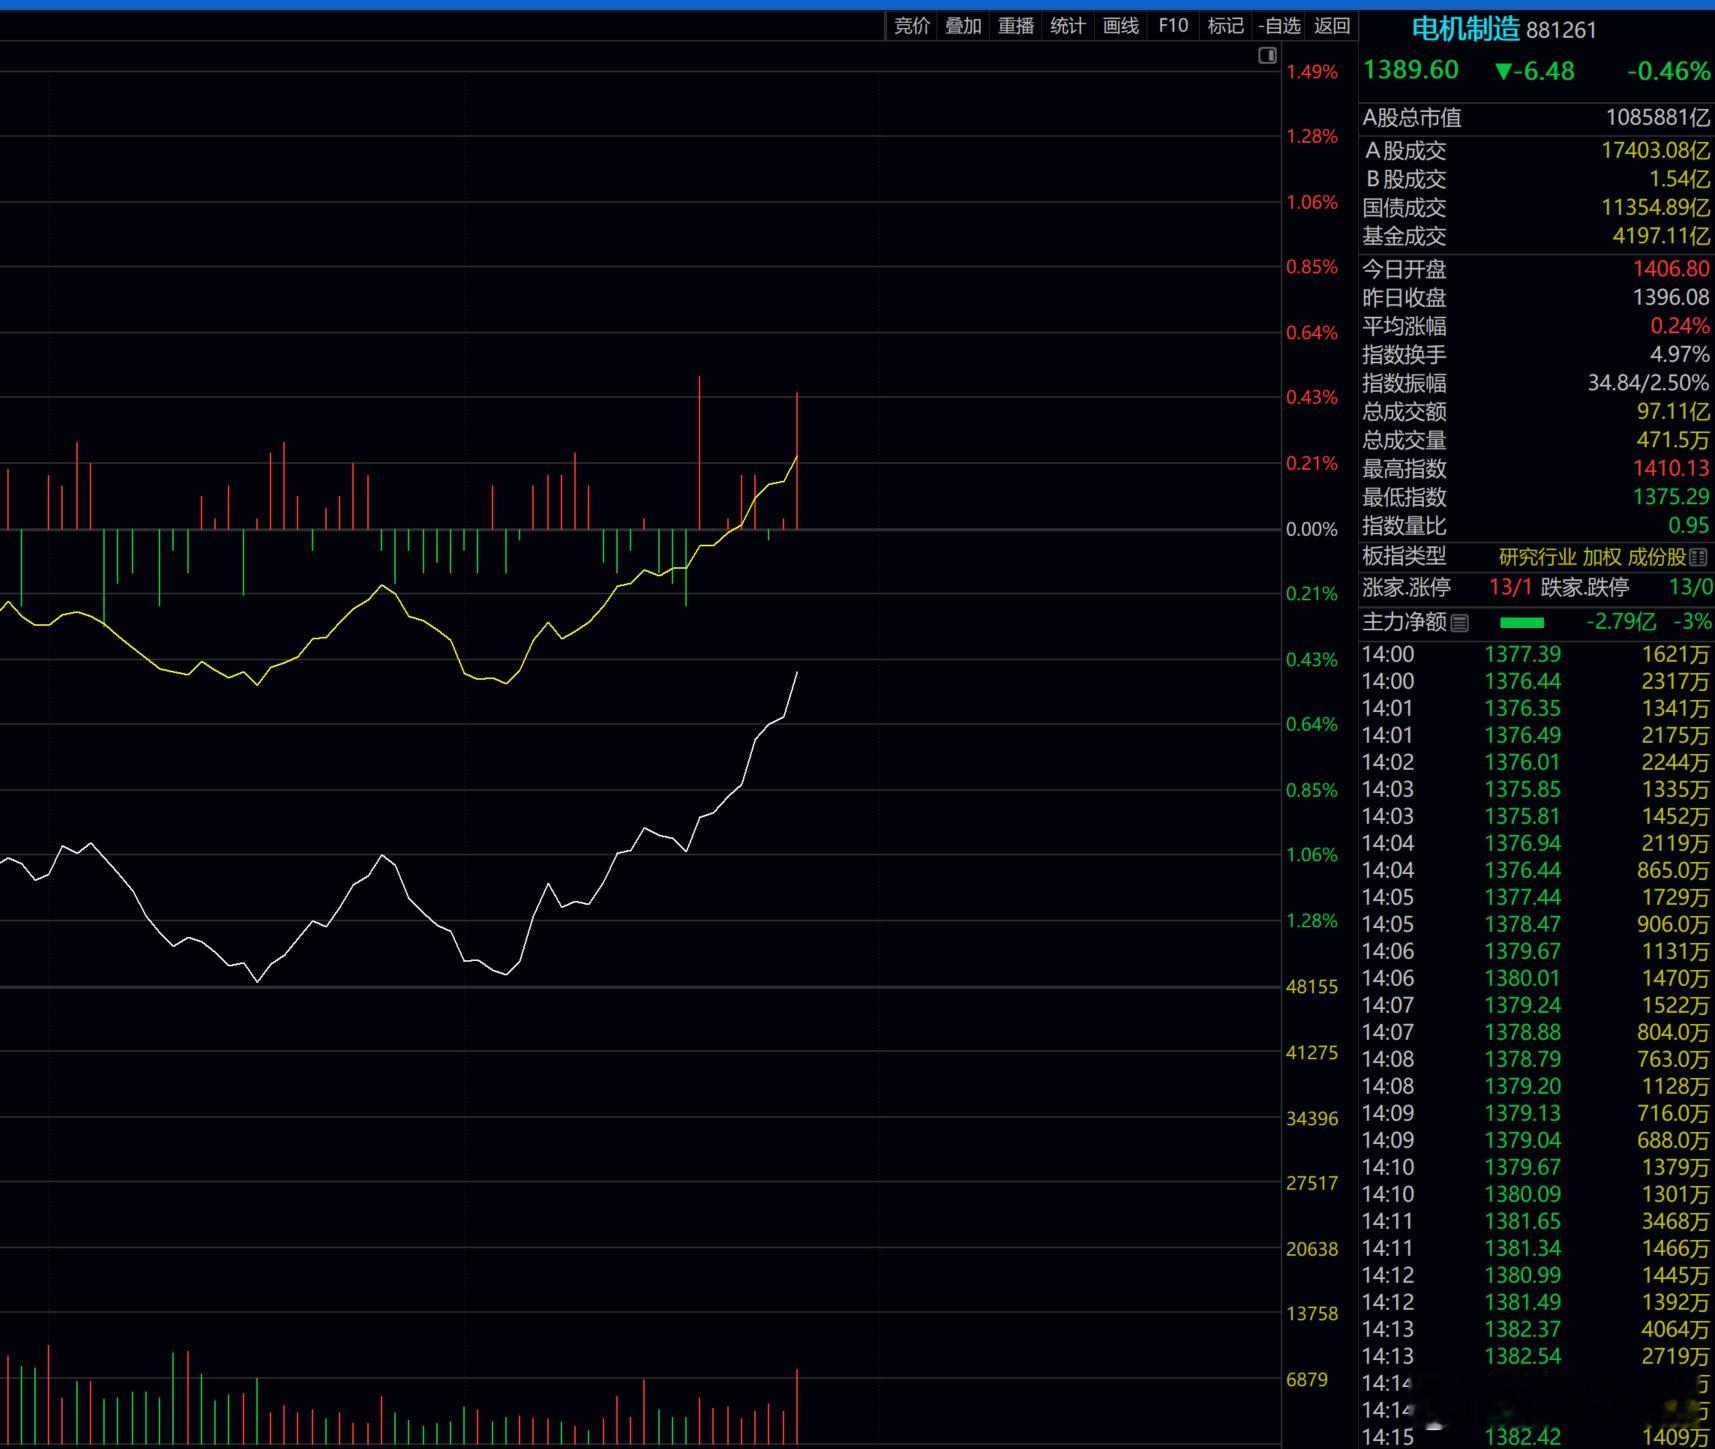Select the tick row priced 1377.39
The image size is (1715, 1449).
point(1536,655)
